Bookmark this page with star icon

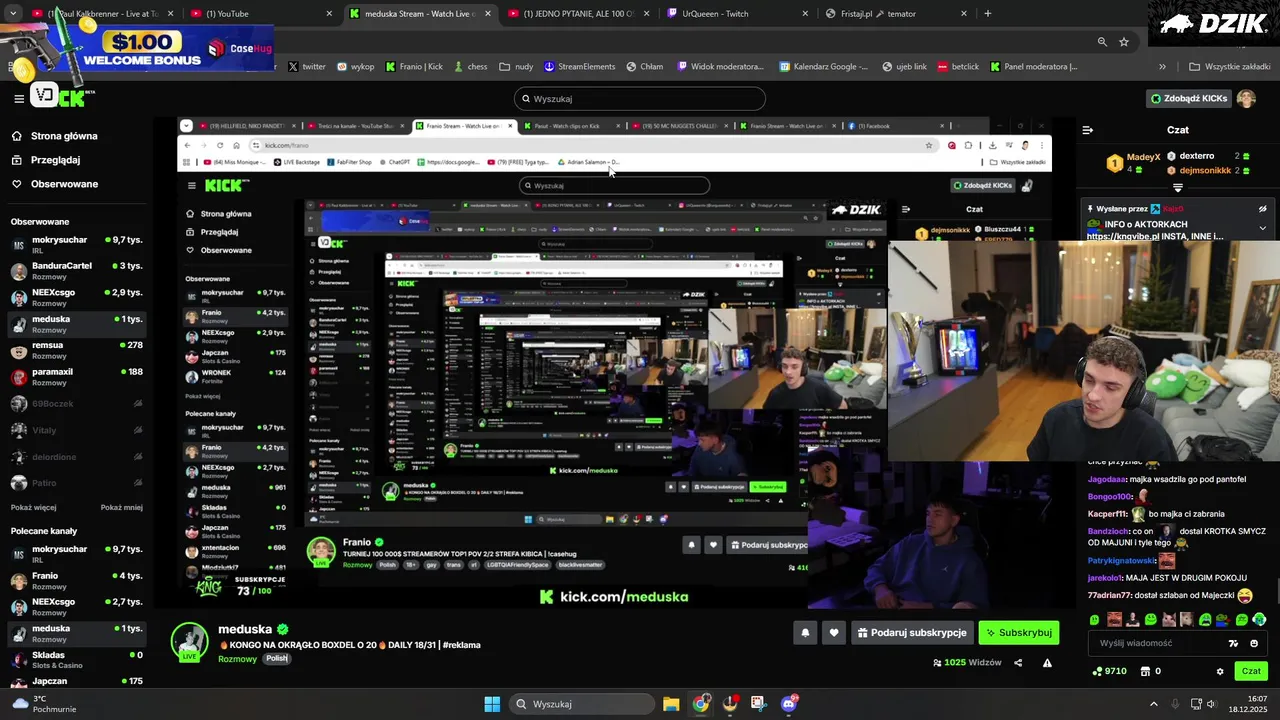(1124, 42)
